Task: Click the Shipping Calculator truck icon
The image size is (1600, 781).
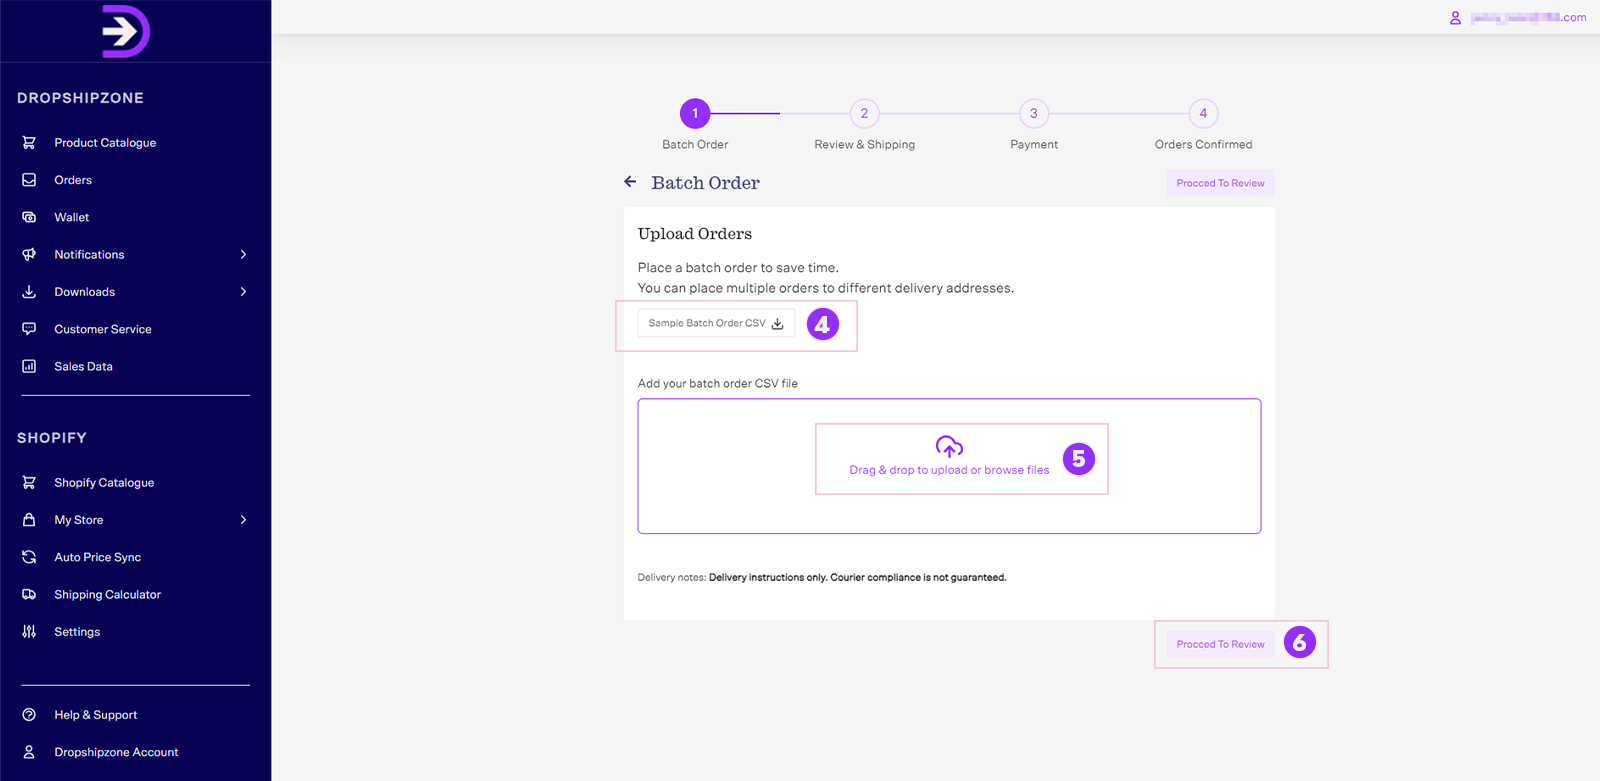Action: [x=29, y=595]
